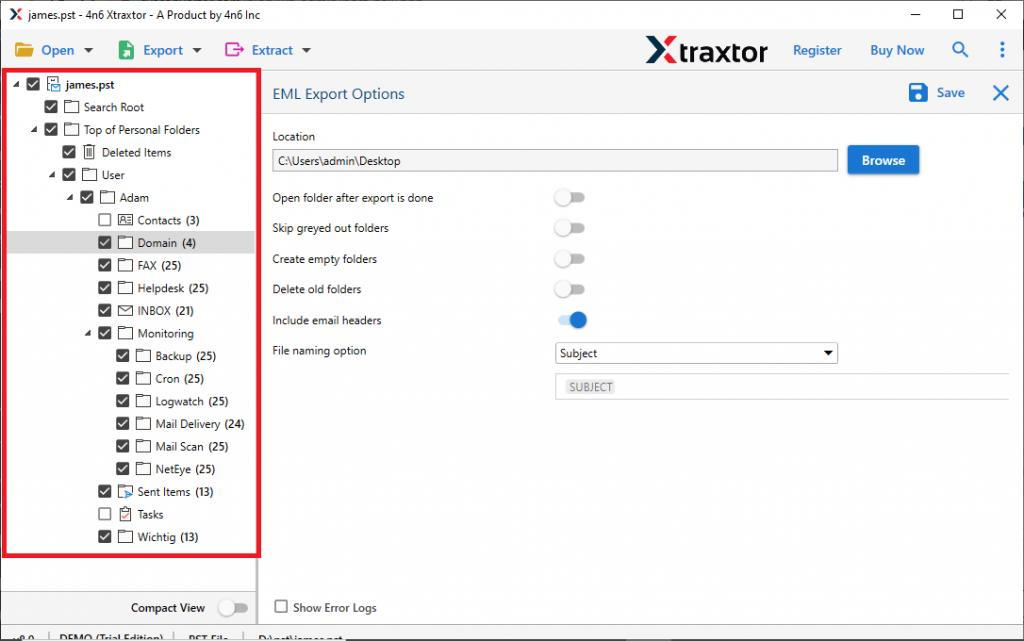The height and width of the screenshot is (641, 1024).
Task: Click the pink Extract icon
Action: point(234,49)
